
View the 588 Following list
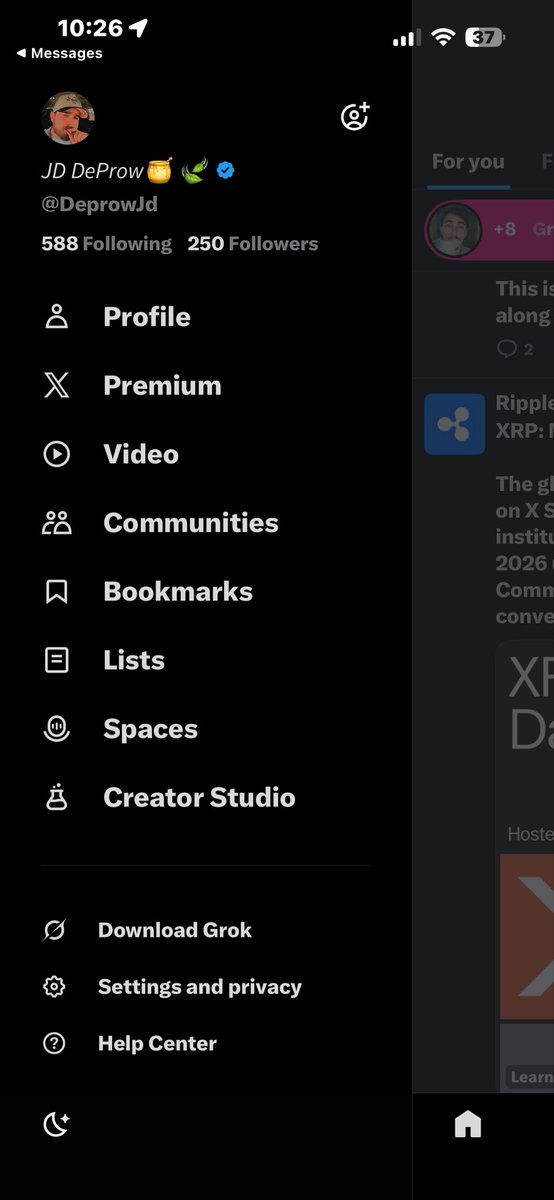(x=106, y=244)
